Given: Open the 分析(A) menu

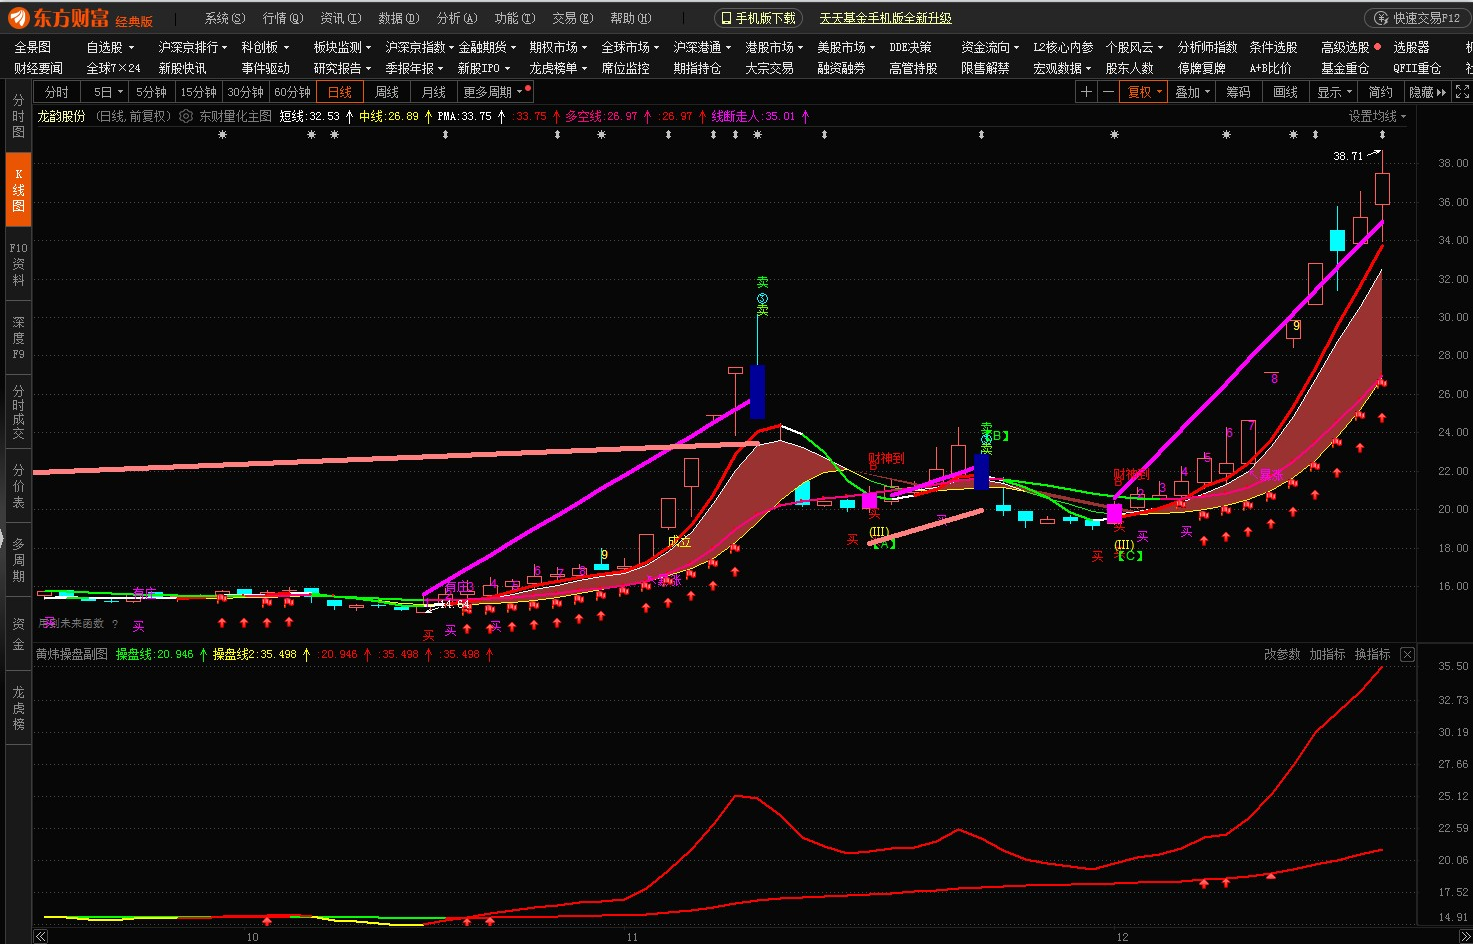Looking at the screenshot, I should point(457,18).
